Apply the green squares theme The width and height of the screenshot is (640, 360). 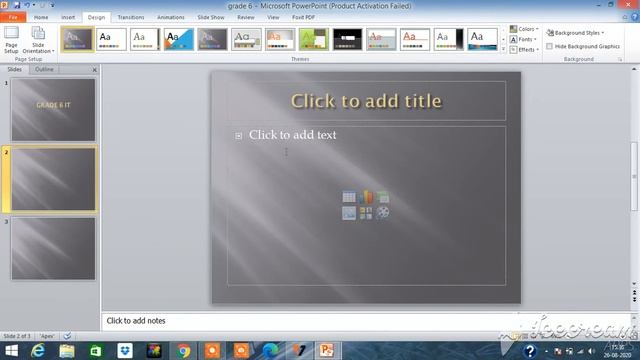coord(313,39)
